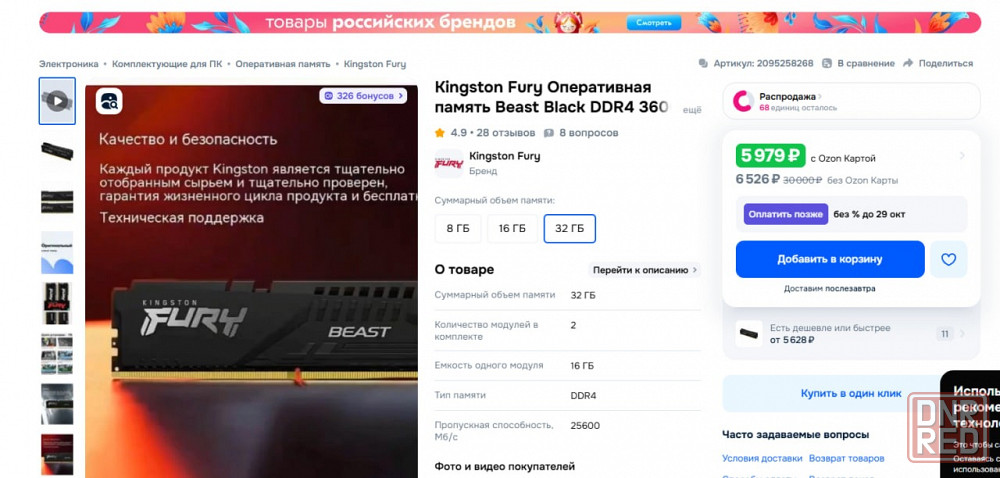
Task: Expand the cheaper or faster offers row
Action: coord(851,334)
